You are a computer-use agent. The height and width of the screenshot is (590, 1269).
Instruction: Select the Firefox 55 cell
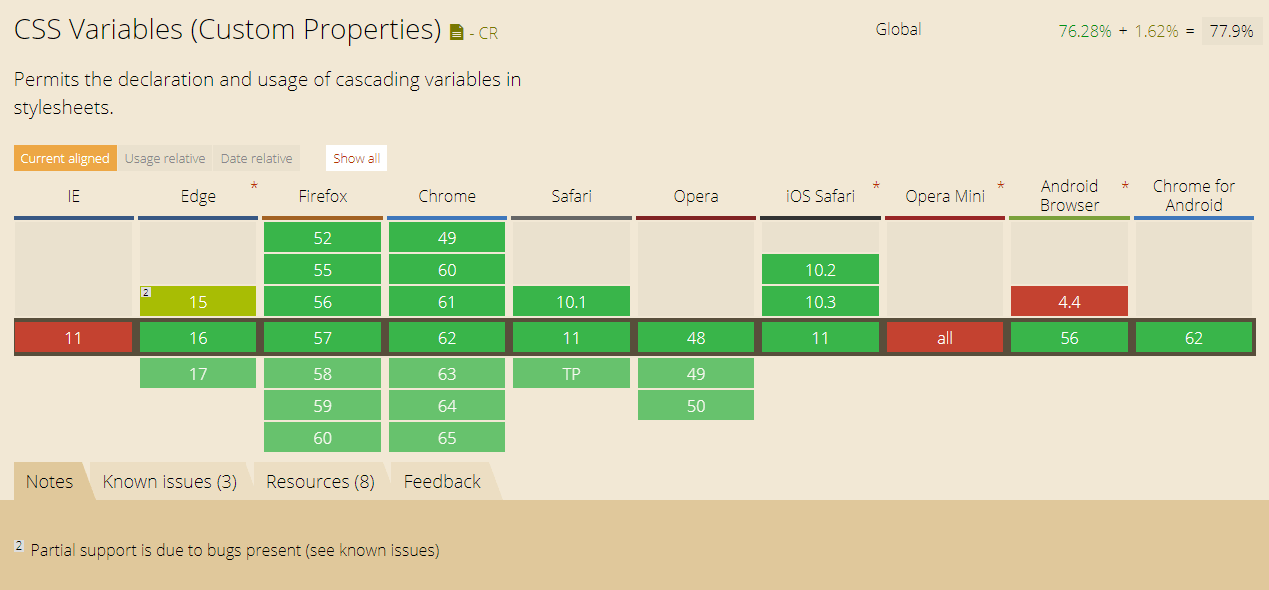click(322, 270)
